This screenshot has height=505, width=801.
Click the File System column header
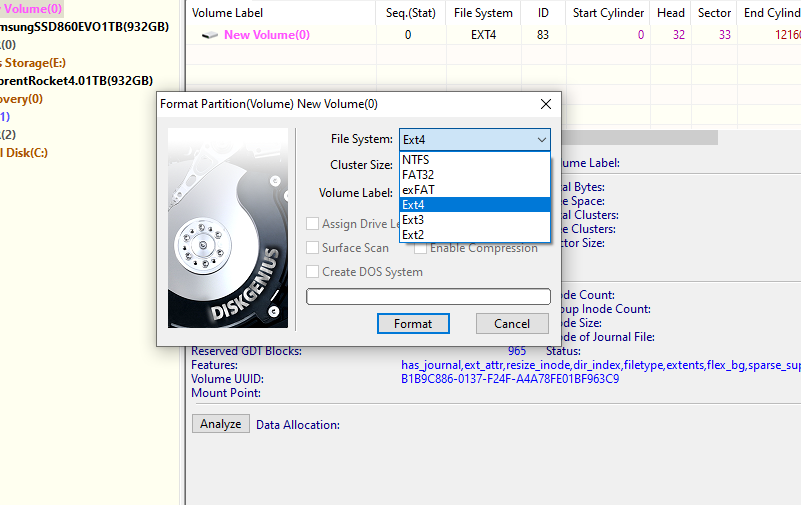(x=483, y=13)
